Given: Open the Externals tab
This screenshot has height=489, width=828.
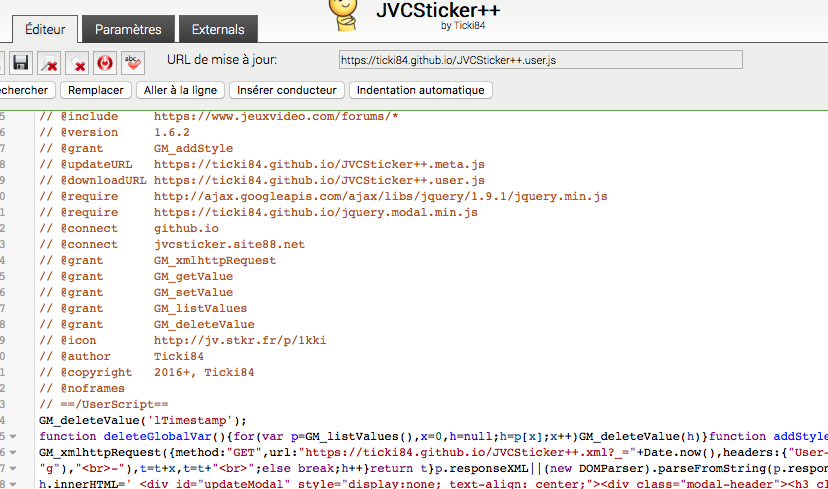Looking at the screenshot, I should click(218, 29).
